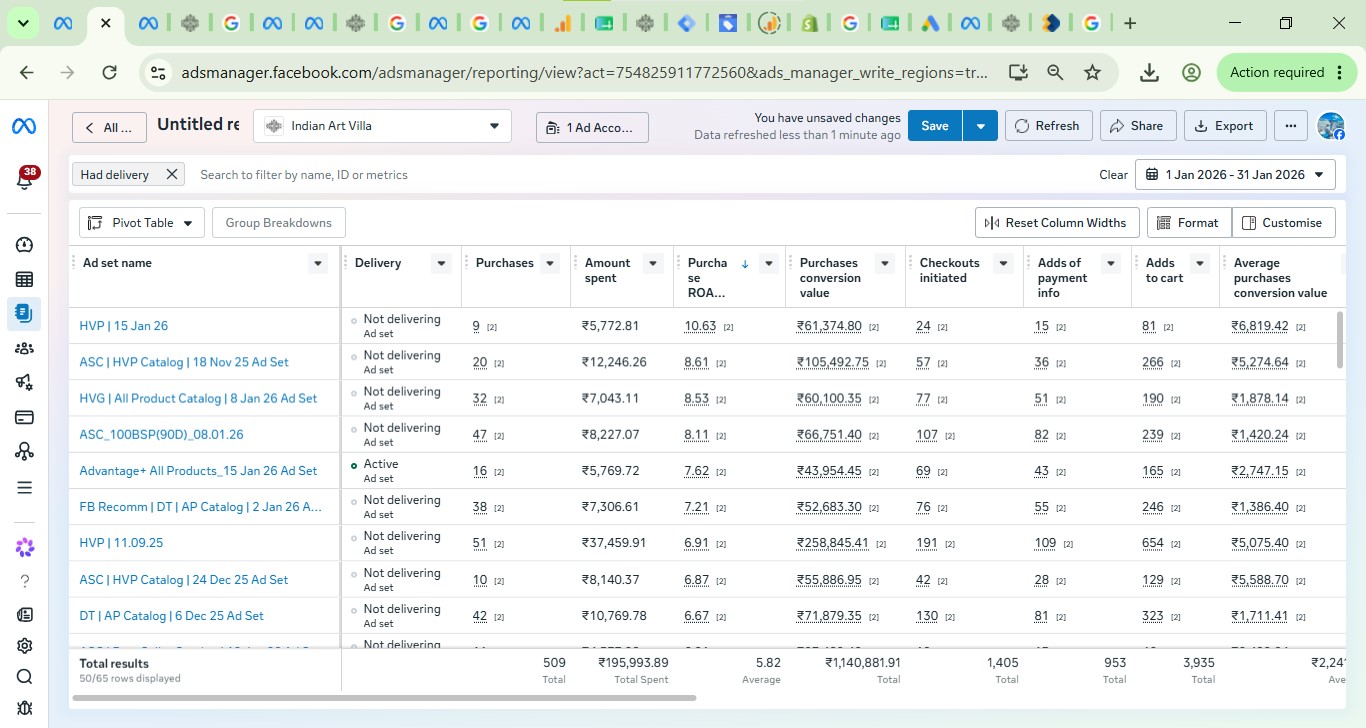Click the vertical table scrollbar
The width and height of the screenshot is (1366, 728).
1340,340
